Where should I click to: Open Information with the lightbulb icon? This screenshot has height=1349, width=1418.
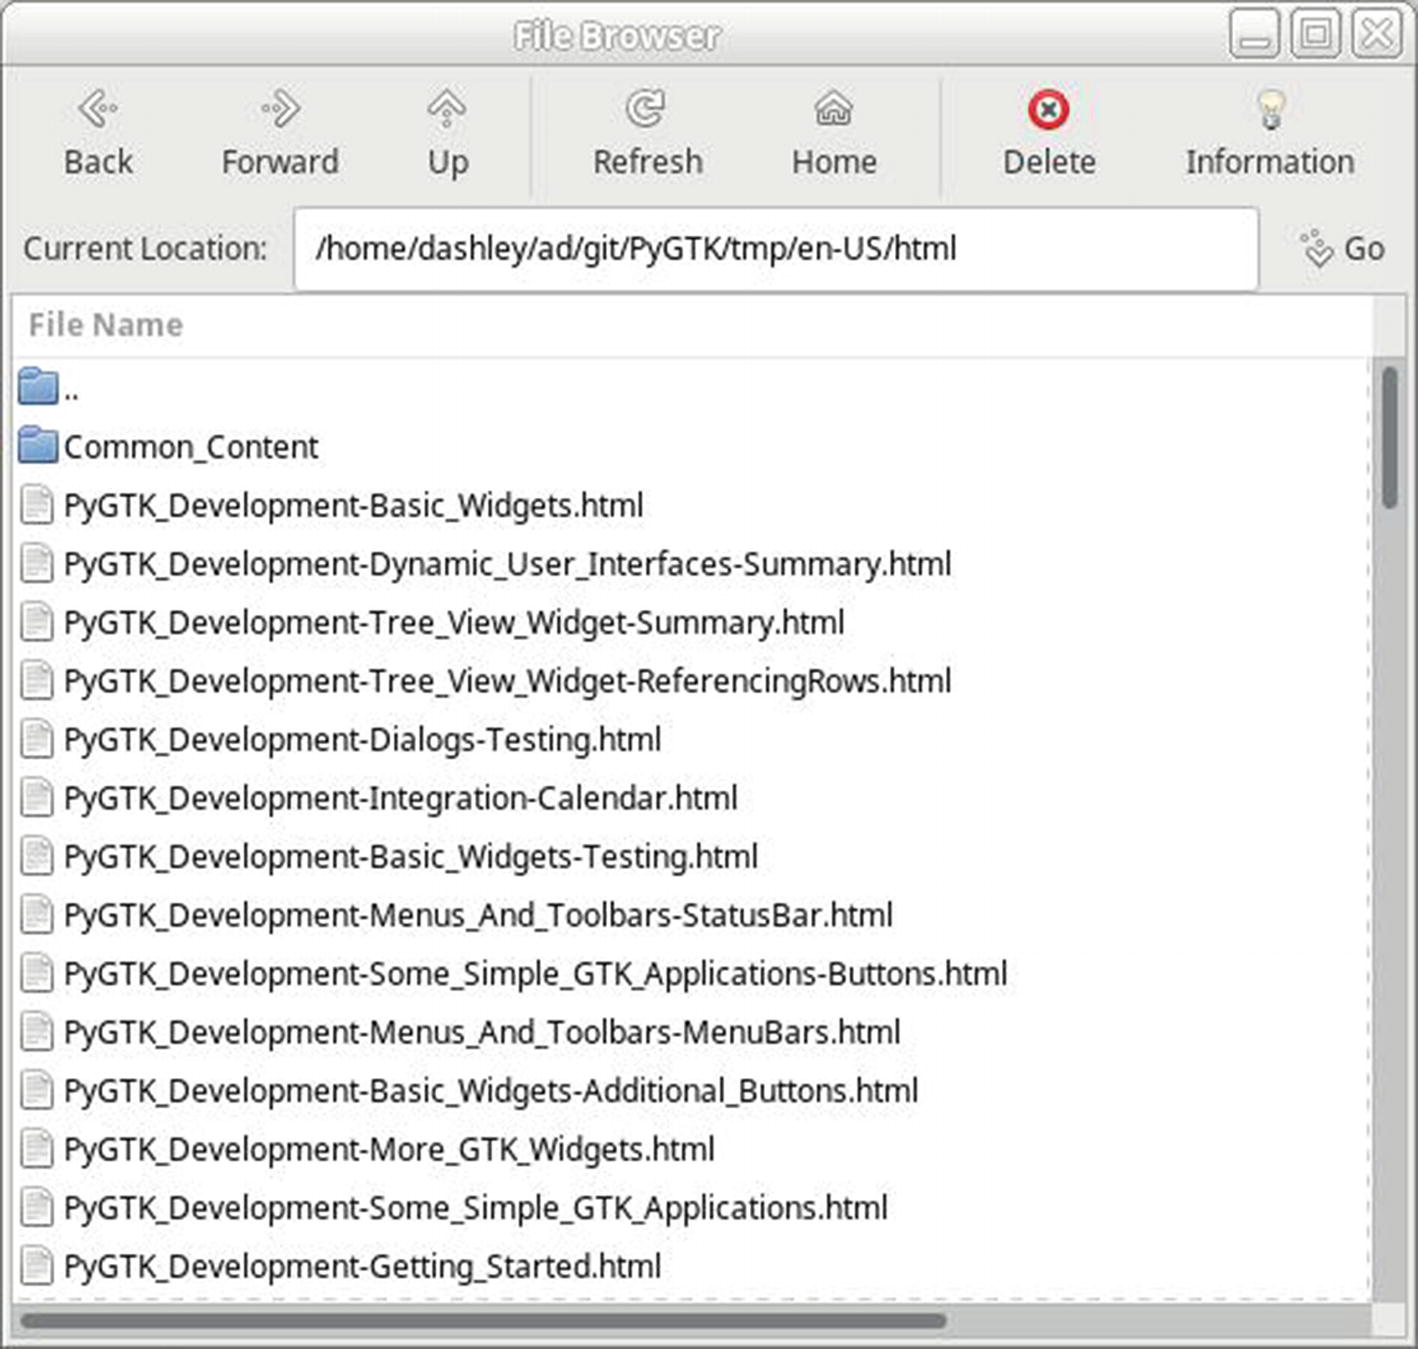pyautogui.click(x=1270, y=110)
